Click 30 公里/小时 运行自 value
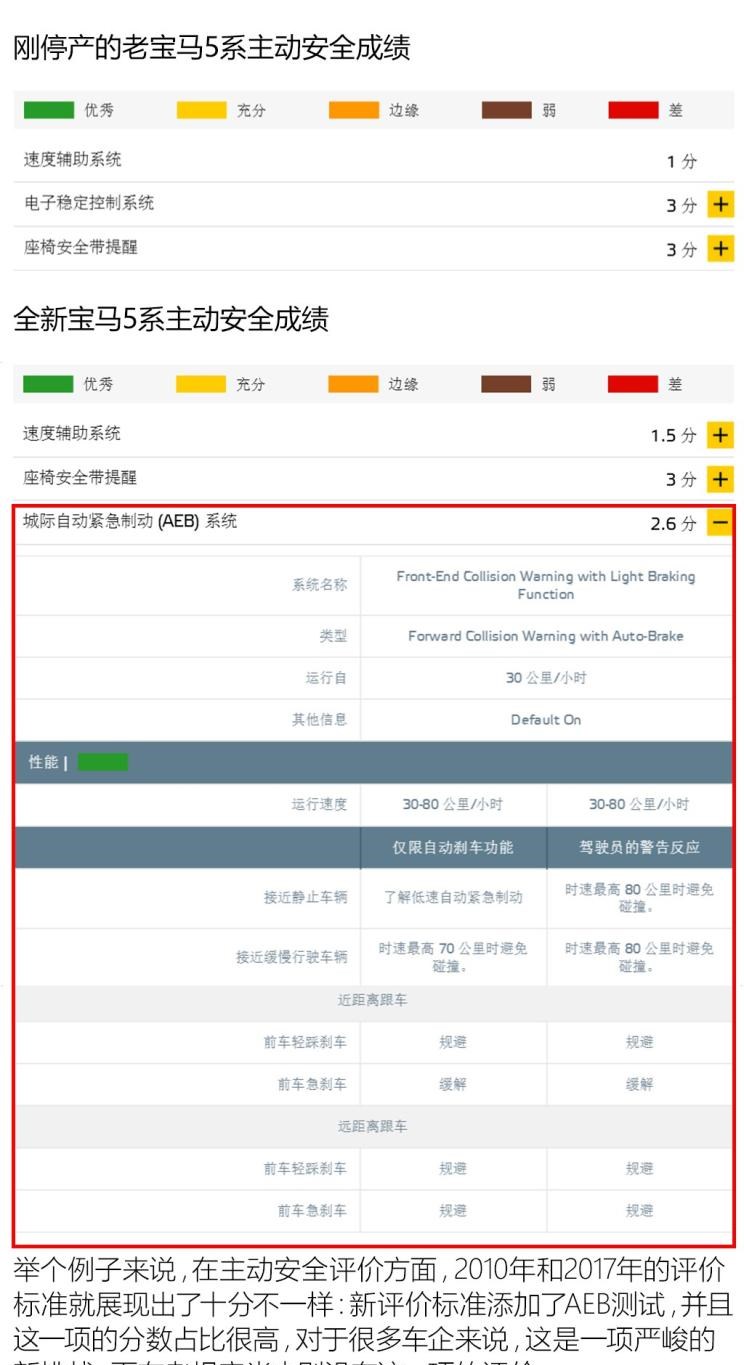Image resolution: width=744 pixels, height=1365 pixels. pos(546,678)
